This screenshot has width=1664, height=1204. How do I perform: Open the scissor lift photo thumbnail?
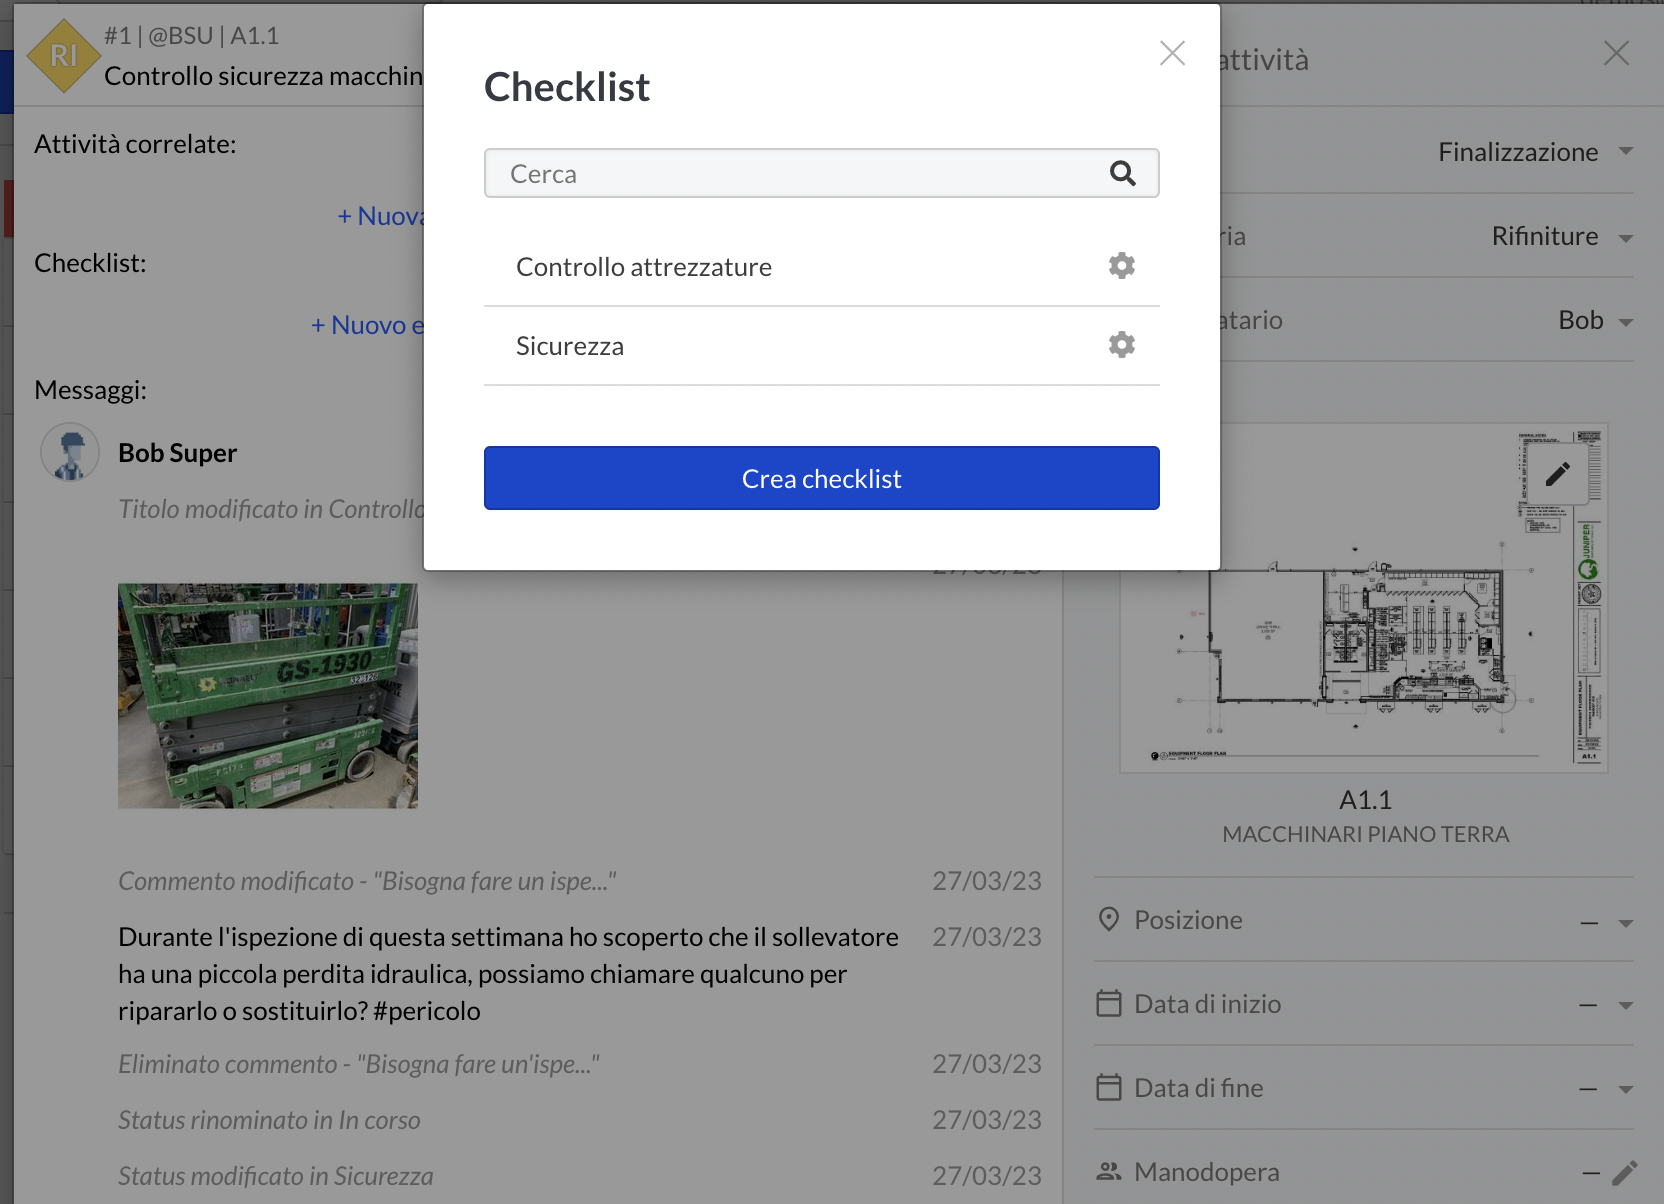(x=268, y=696)
